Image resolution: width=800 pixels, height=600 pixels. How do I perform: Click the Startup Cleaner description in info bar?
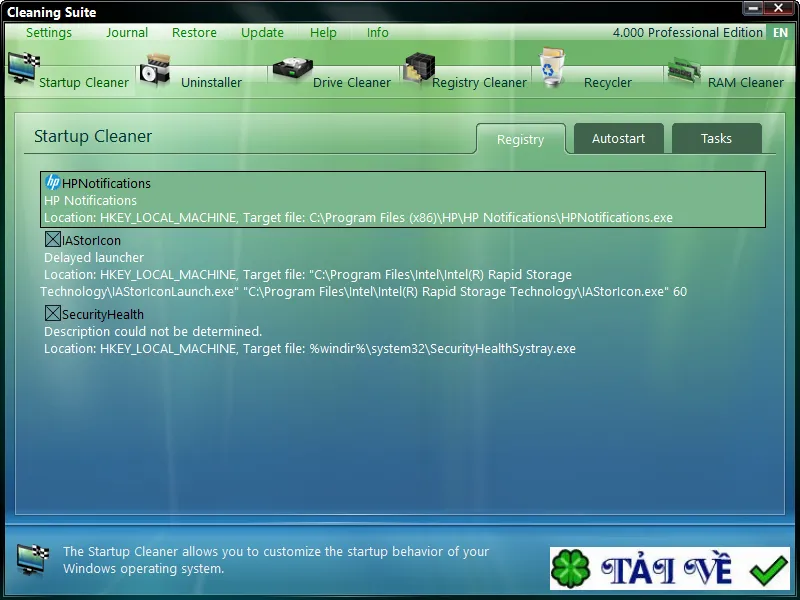(276, 560)
